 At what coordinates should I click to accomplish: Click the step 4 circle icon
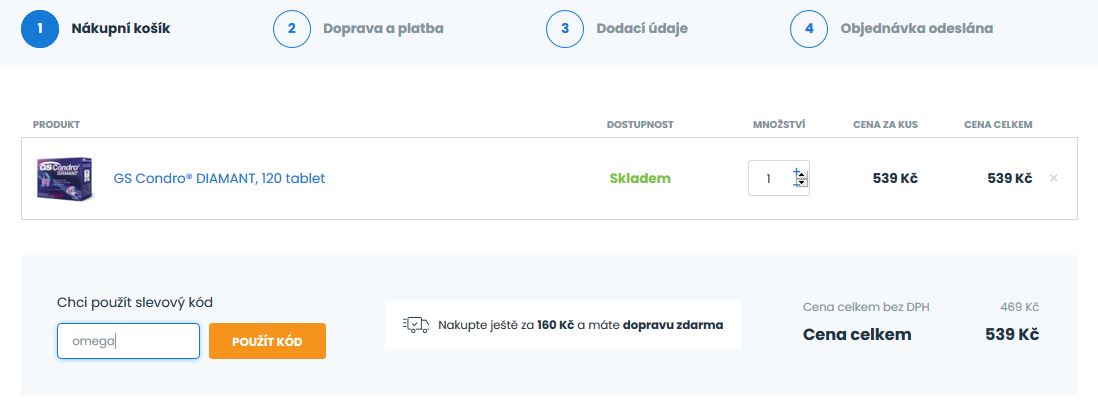coord(809,28)
